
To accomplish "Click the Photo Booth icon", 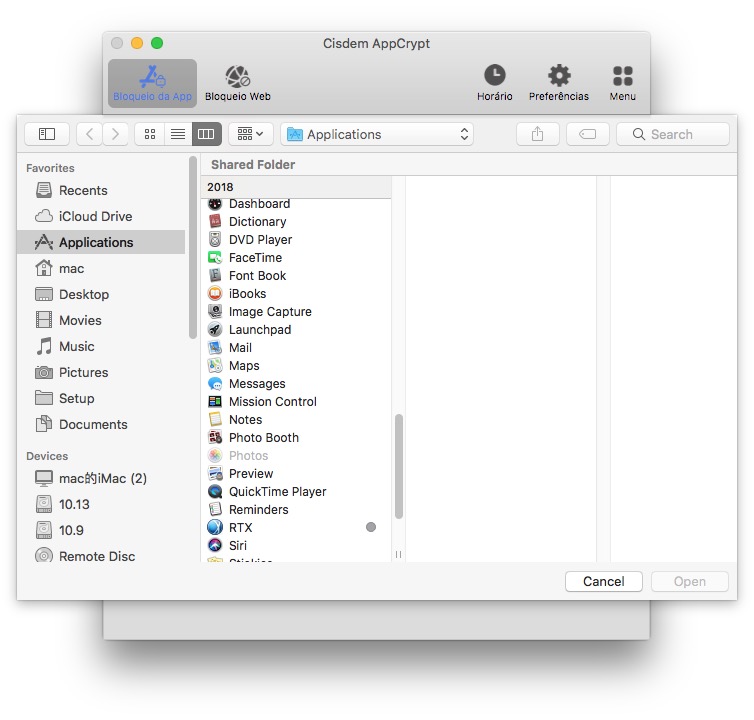I will coord(215,438).
